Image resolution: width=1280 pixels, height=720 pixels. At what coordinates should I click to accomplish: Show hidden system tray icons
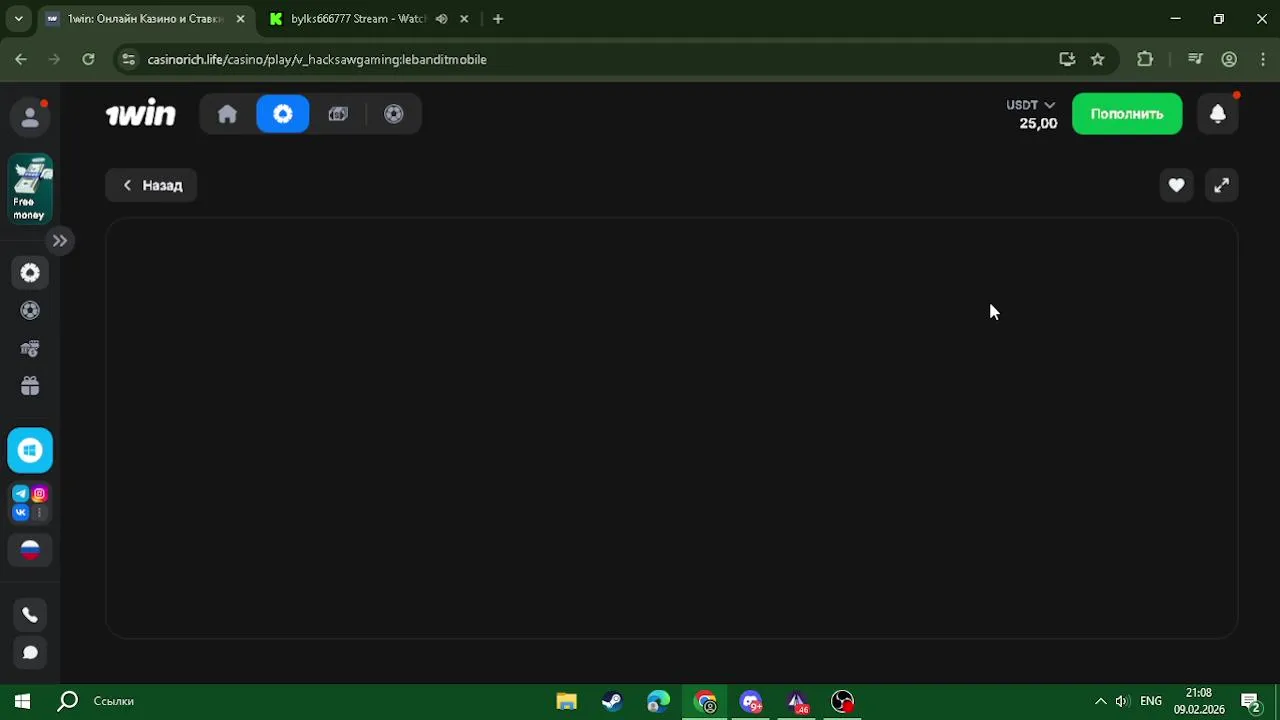click(x=1101, y=701)
